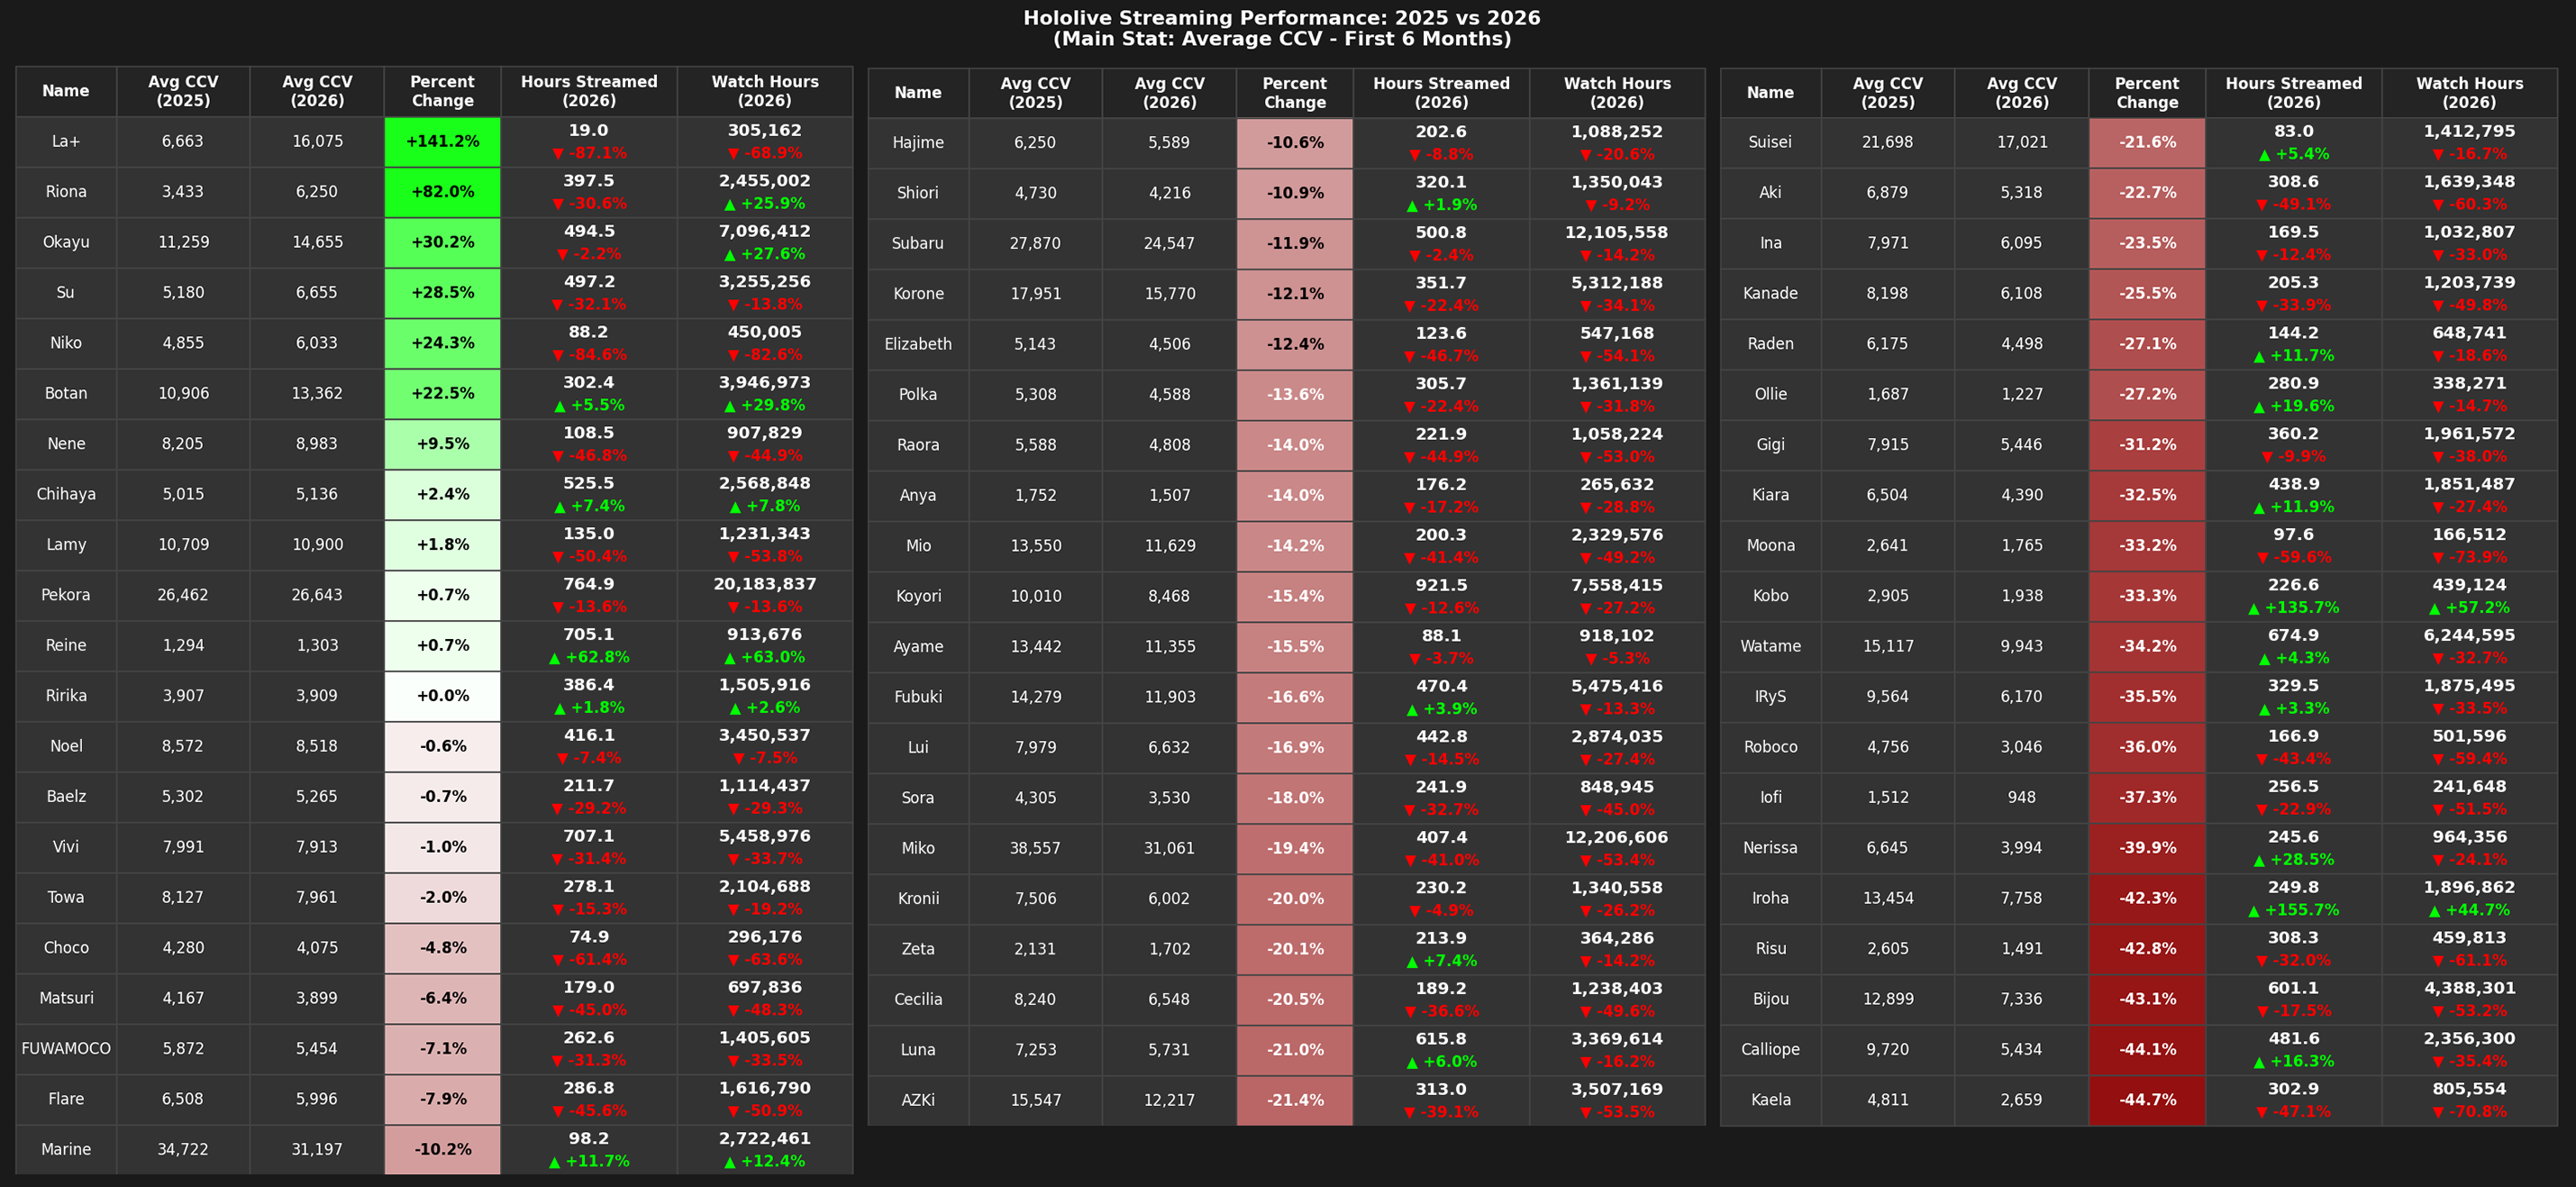Click Marine's 2025 Avg CCV "34,722"
This screenshot has width=2576, height=1187.
tap(183, 1150)
